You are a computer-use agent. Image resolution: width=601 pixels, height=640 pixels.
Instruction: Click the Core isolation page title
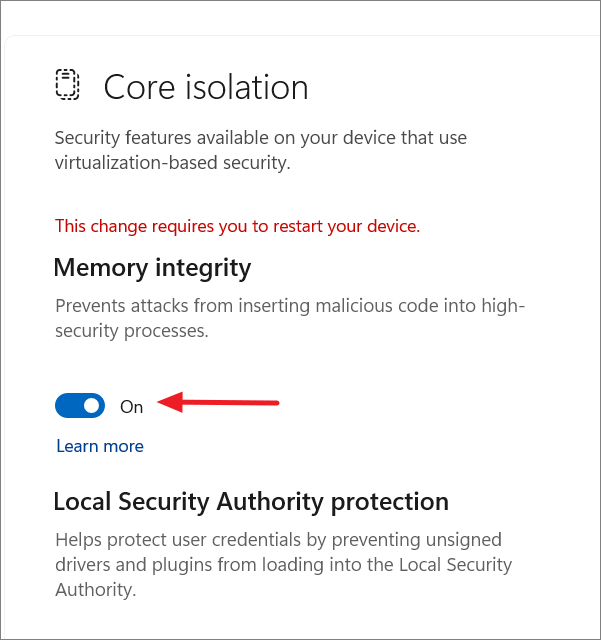206,87
